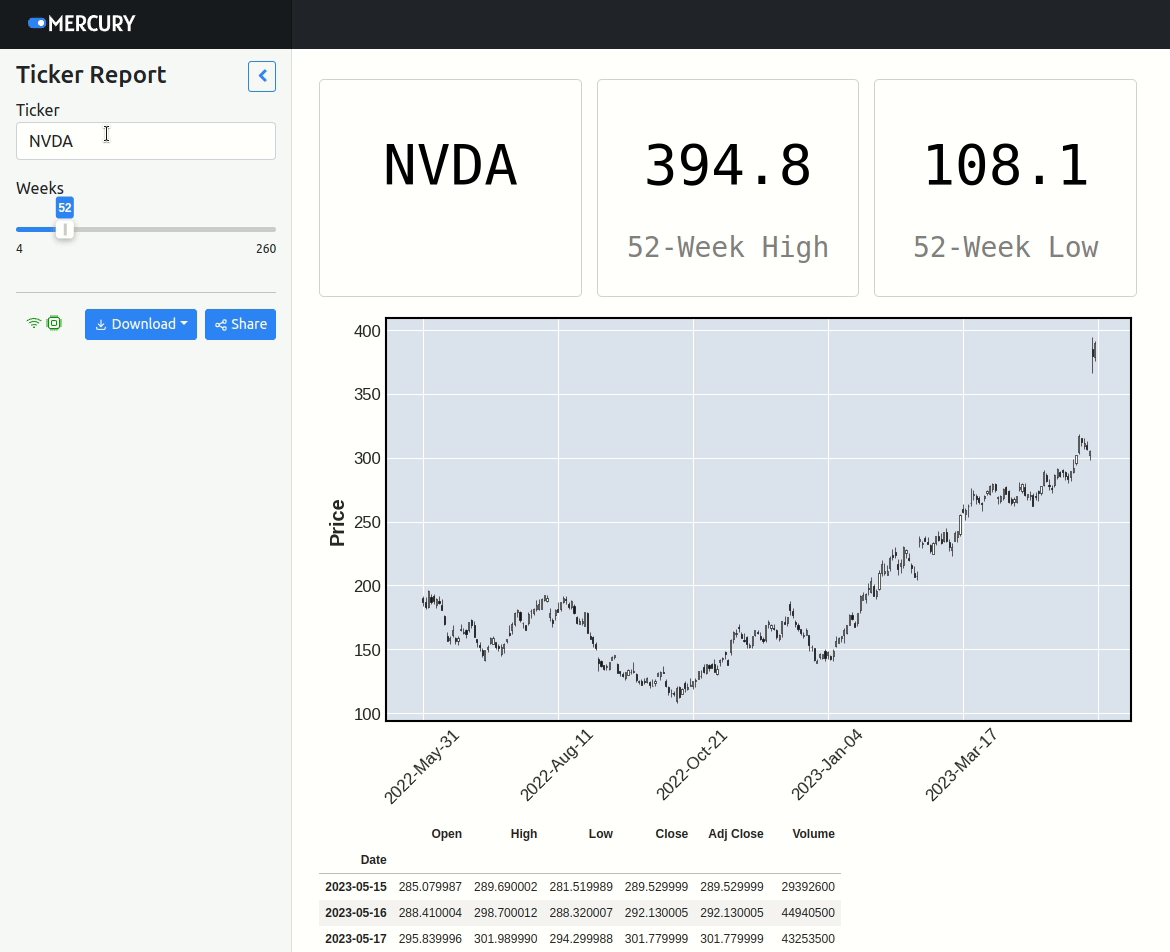Click the blue left chevron icon beside Ticker Report
This screenshot has width=1170, height=952.
click(x=261, y=76)
